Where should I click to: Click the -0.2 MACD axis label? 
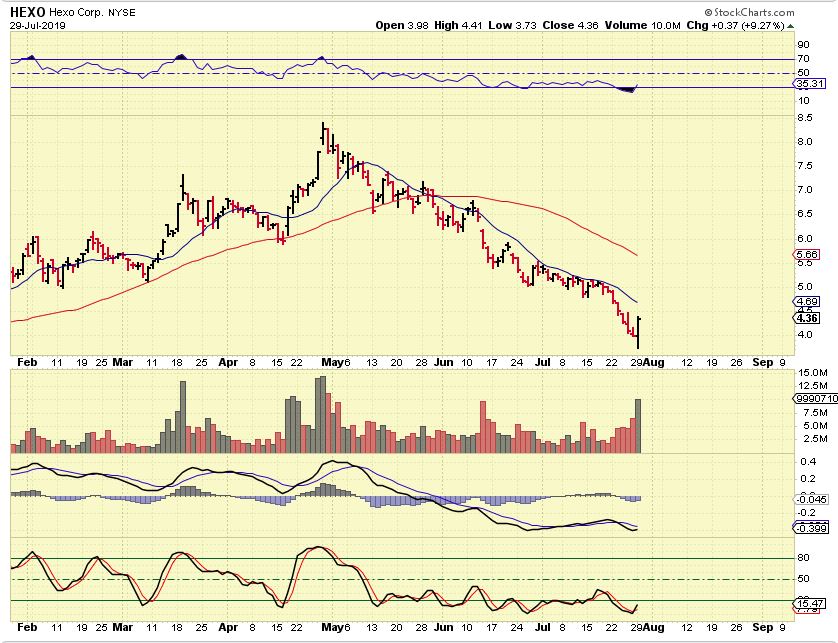806,513
